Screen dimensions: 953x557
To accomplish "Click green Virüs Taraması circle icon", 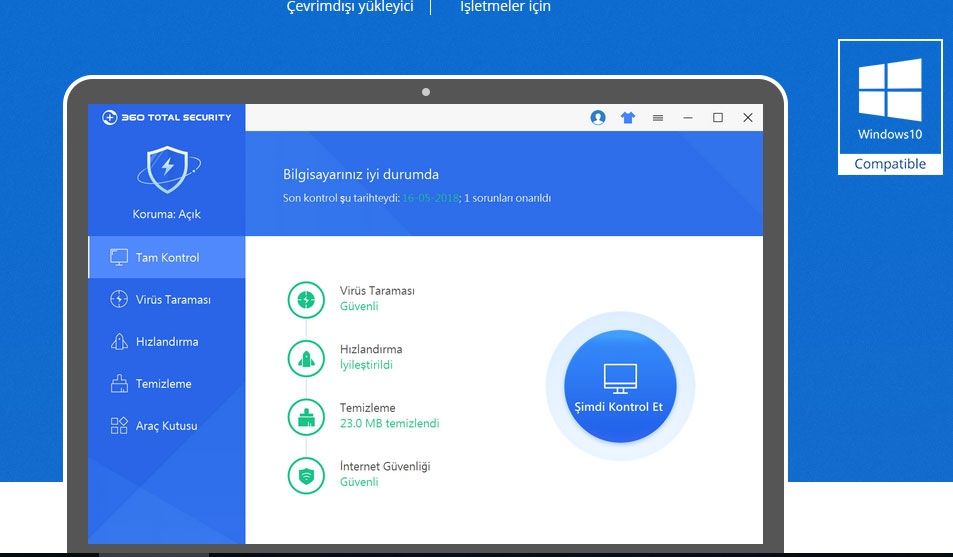I will pyautogui.click(x=306, y=300).
